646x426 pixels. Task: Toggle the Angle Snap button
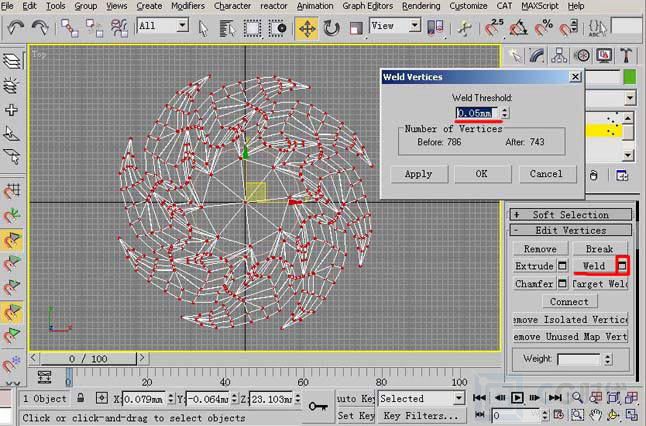[x=518, y=28]
